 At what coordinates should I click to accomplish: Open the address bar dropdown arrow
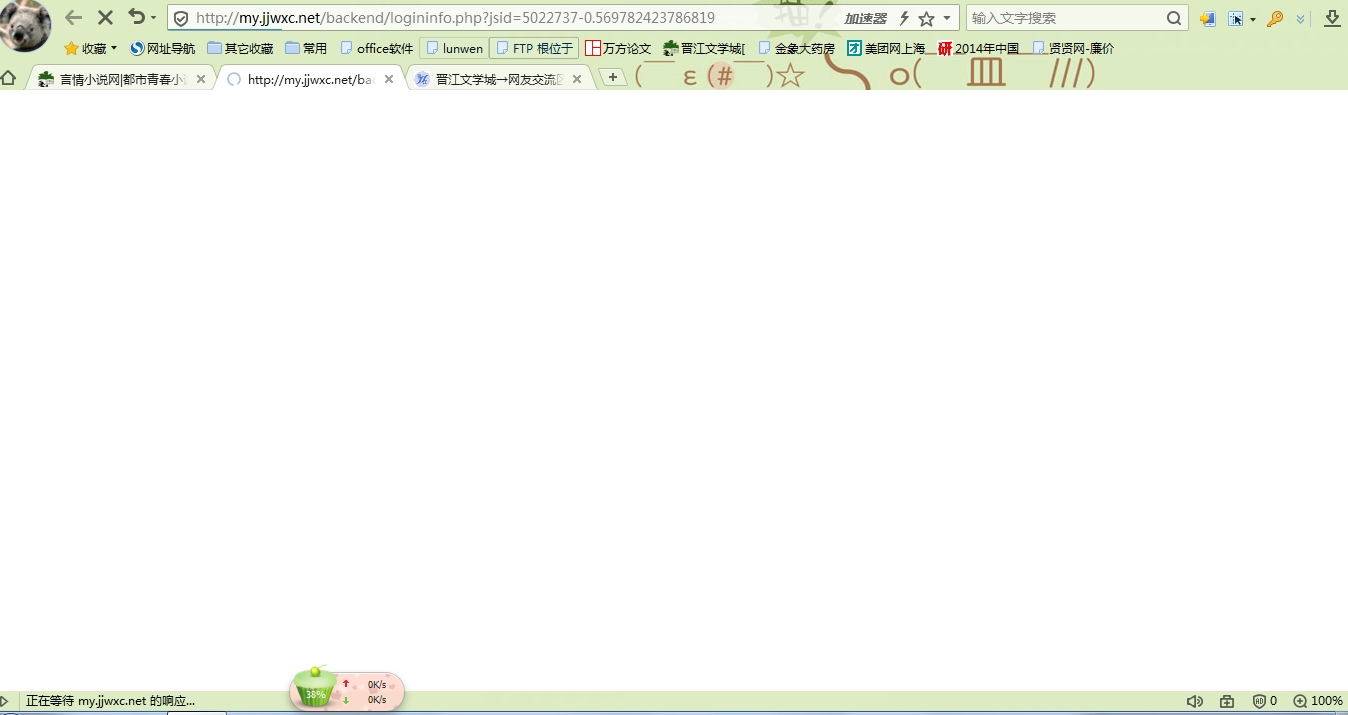[946, 18]
